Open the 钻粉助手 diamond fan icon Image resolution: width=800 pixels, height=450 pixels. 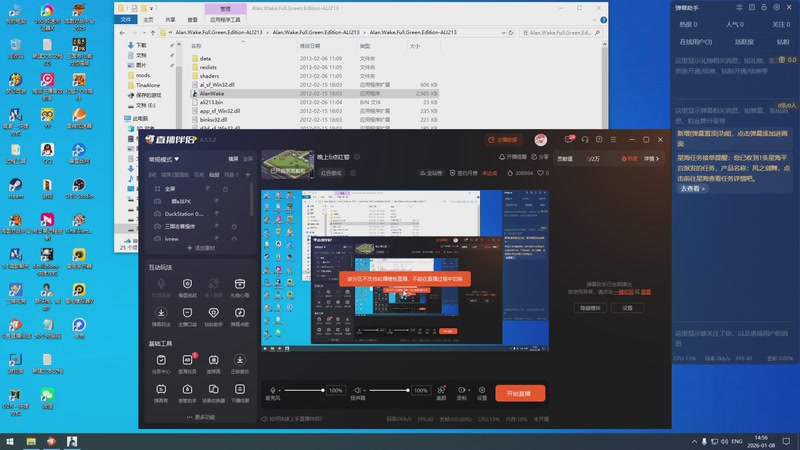point(213,313)
